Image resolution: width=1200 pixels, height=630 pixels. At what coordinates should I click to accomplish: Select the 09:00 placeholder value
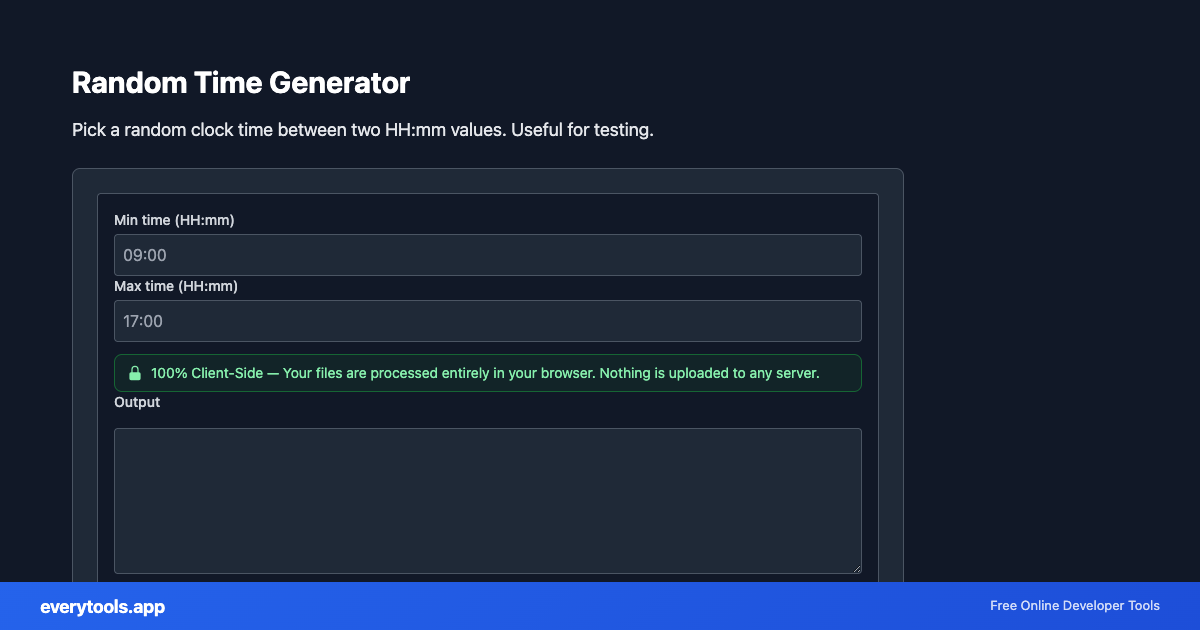point(144,254)
